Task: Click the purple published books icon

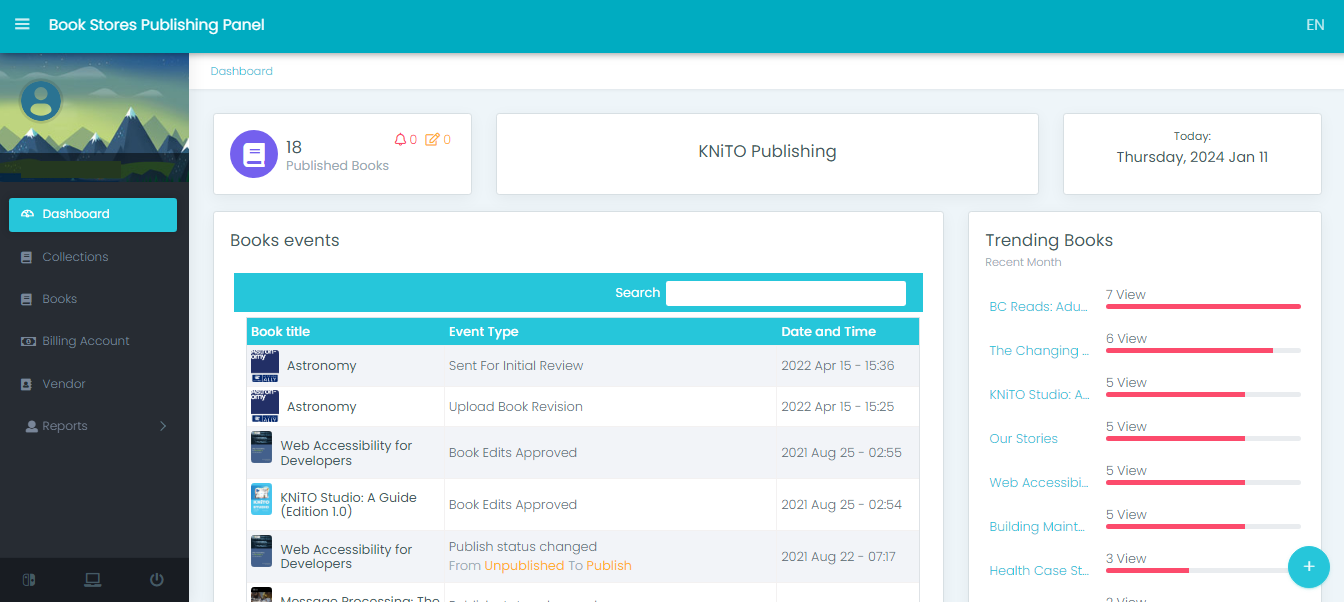Action: pyautogui.click(x=254, y=154)
